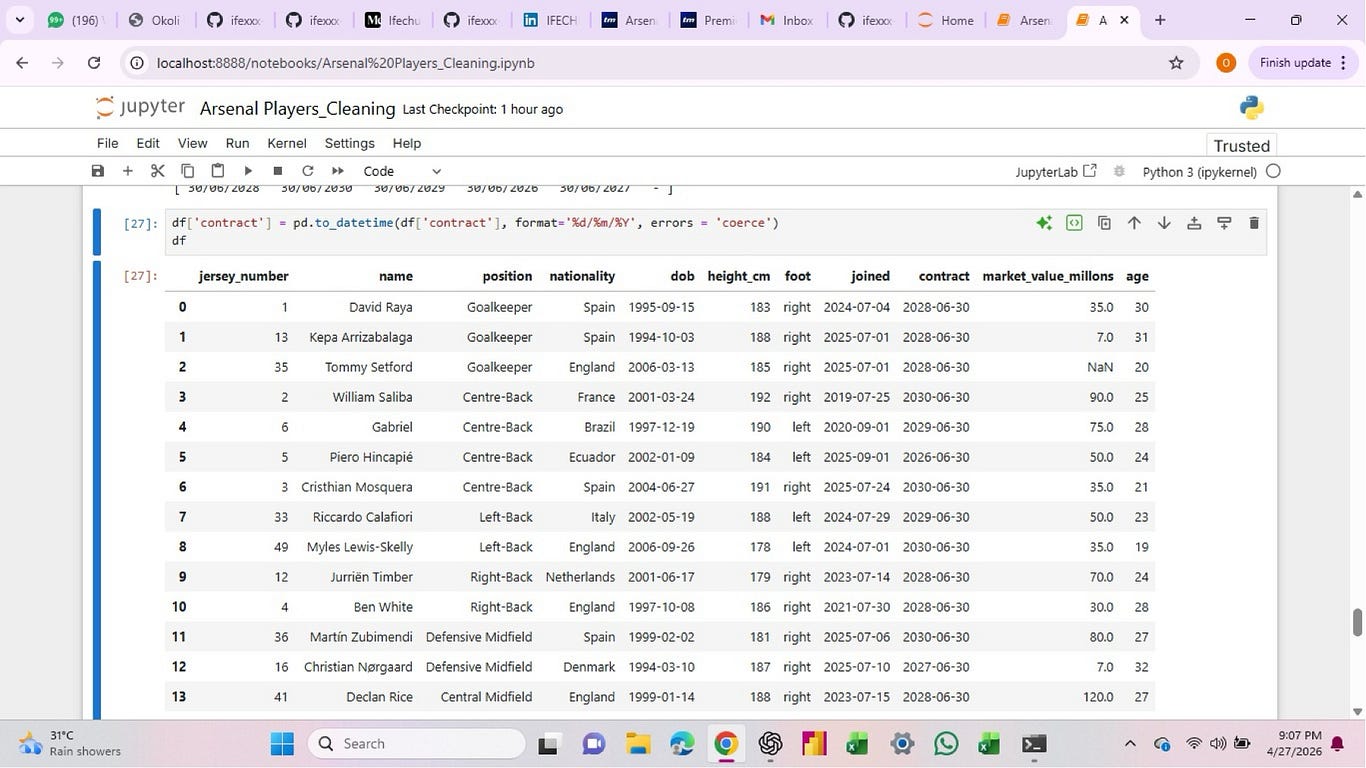Click the debugger bug icon near JupyterLab
1366x768 pixels.
pos(1119,171)
